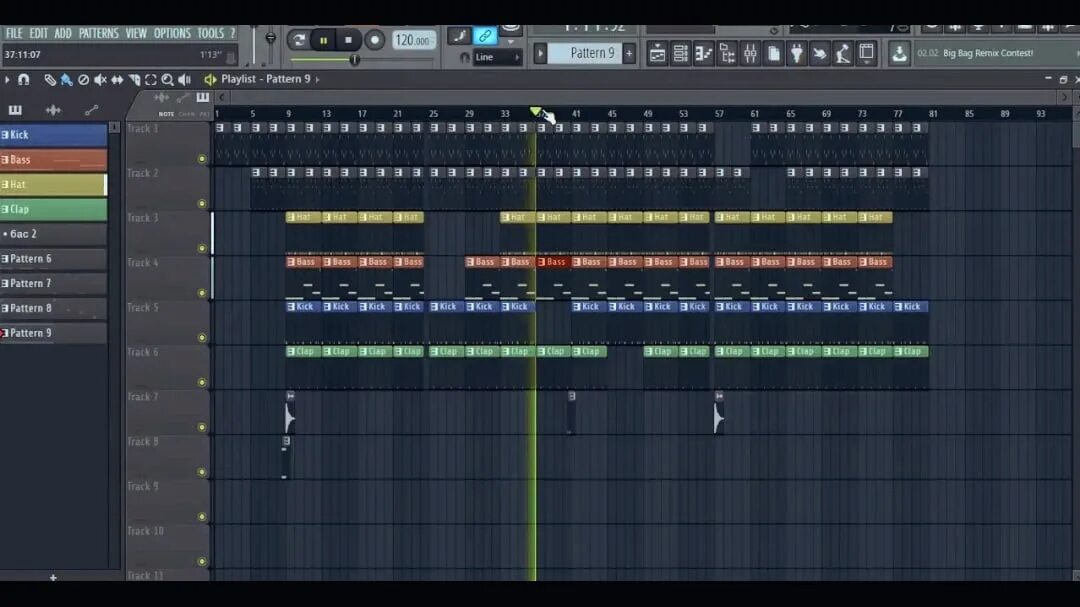Mute Track 7 using its green dot

(x=202, y=427)
